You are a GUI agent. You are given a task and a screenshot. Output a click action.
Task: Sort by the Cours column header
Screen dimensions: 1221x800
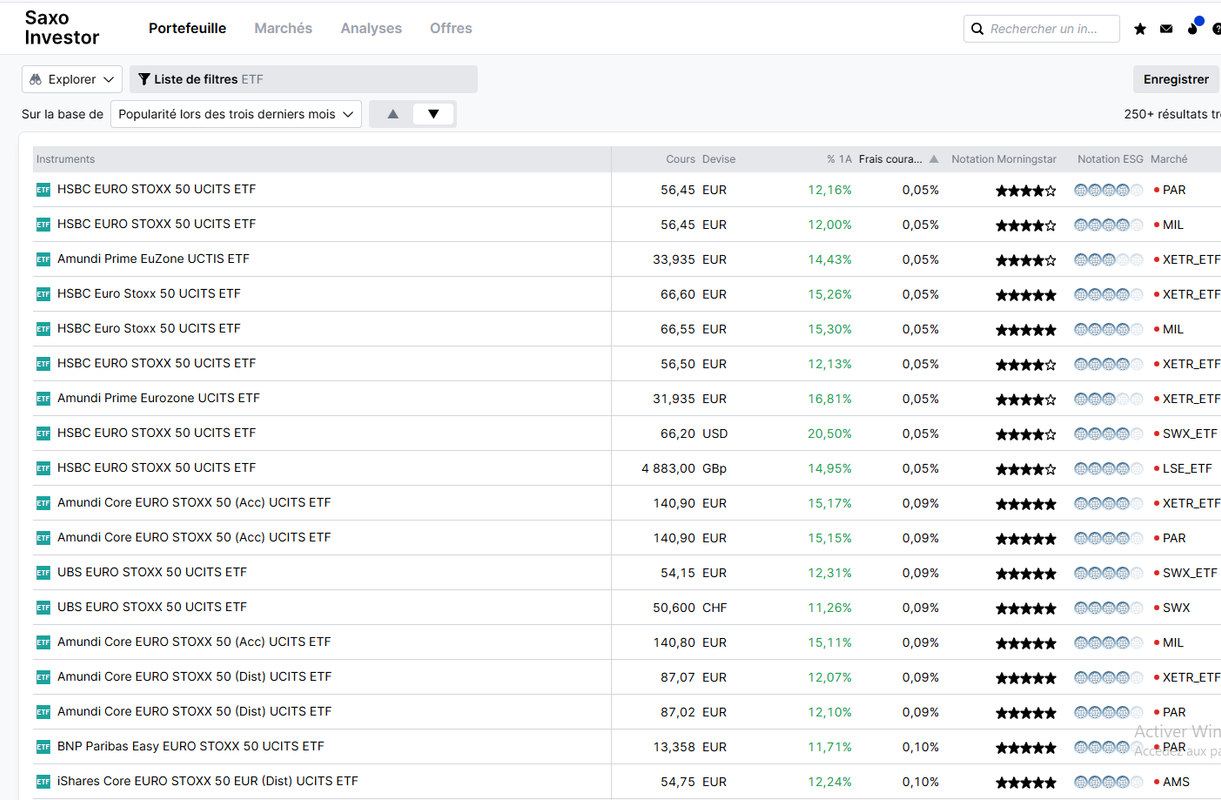click(x=681, y=159)
